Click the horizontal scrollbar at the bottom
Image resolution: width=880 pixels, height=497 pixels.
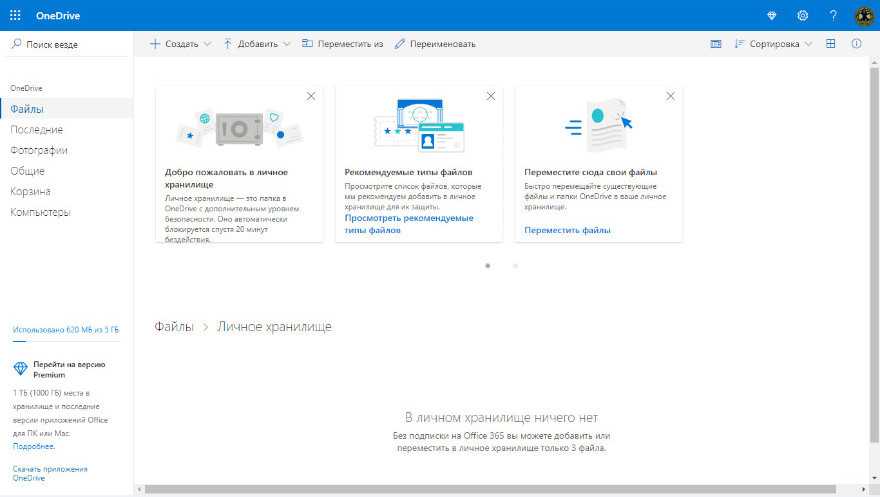coord(500,489)
